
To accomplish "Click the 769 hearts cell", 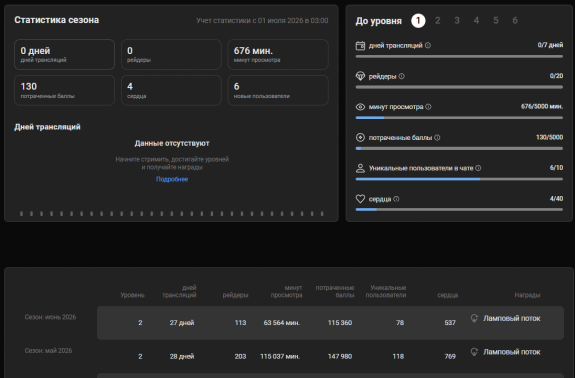I will (450, 356).
